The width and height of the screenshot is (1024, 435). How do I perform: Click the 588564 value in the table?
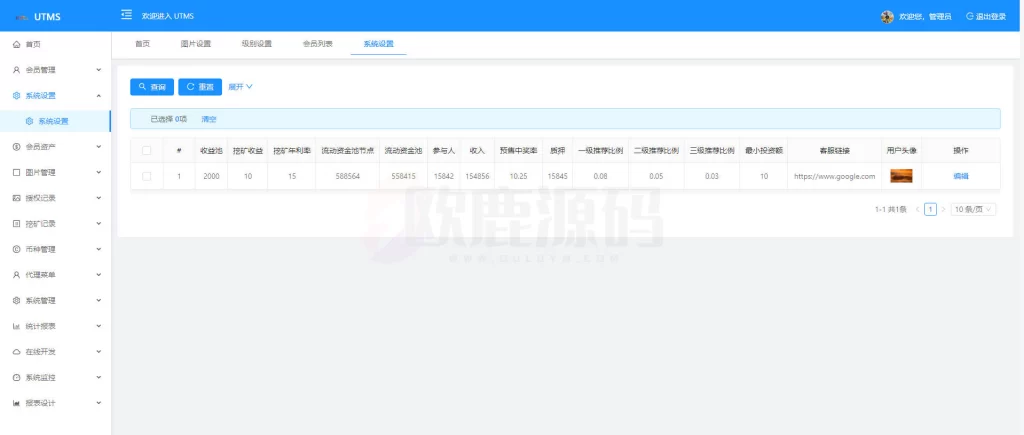(x=347, y=176)
